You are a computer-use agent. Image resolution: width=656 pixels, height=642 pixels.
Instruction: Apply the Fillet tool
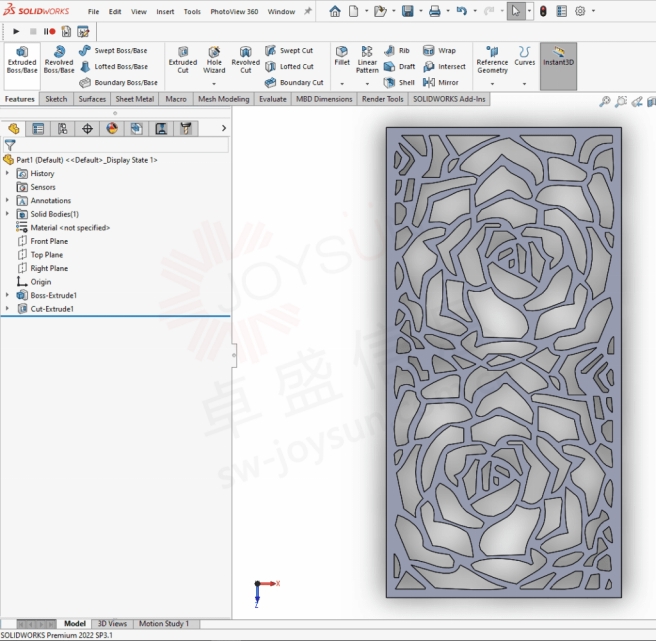[342, 56]
